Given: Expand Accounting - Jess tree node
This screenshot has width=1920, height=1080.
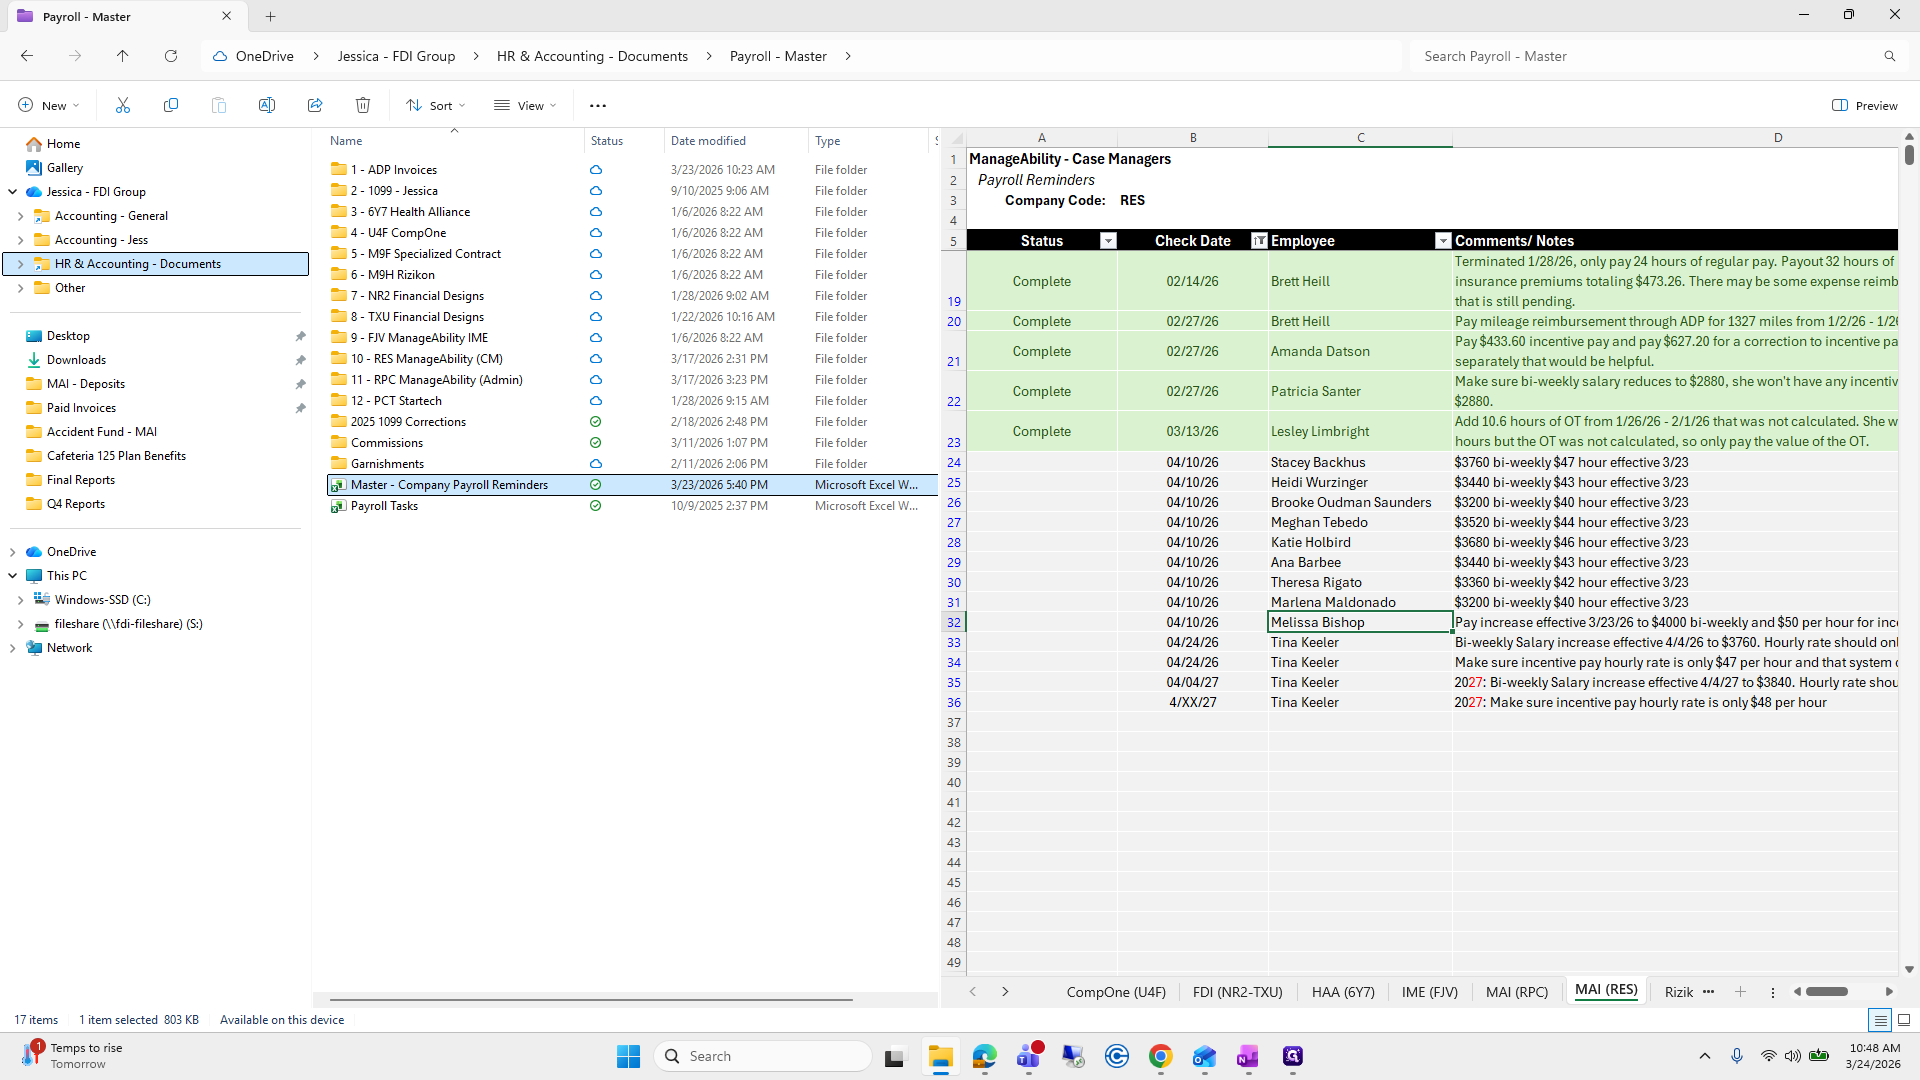Looking at the screenshot, I should (21, 240).
